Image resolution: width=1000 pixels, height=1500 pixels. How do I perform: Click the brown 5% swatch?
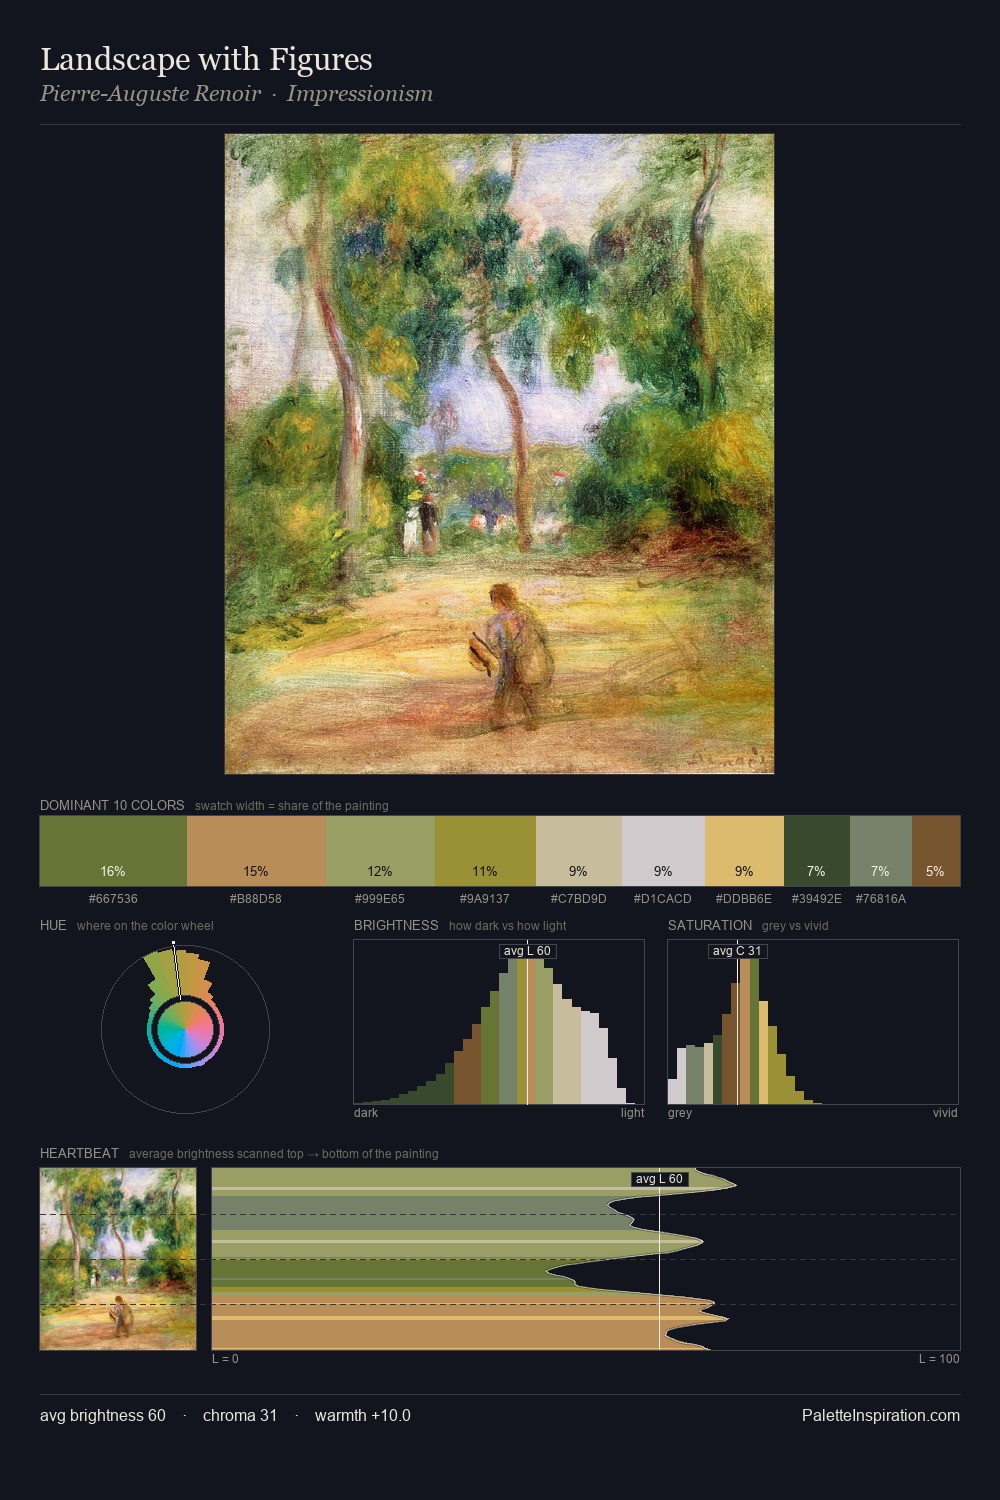(x=936, y=851)
